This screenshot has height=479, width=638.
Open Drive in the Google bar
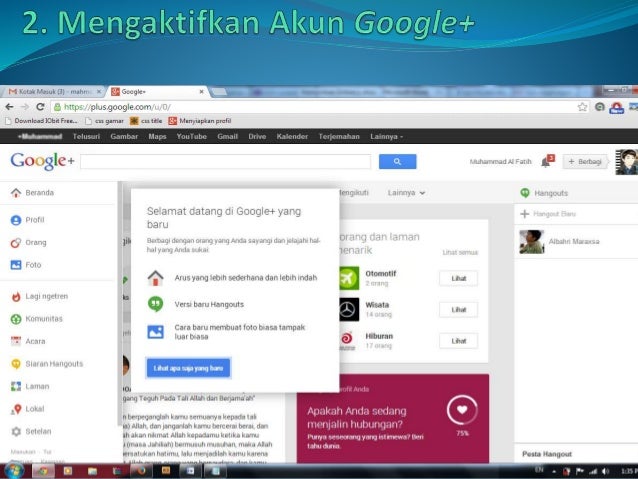tap(257, 137)
